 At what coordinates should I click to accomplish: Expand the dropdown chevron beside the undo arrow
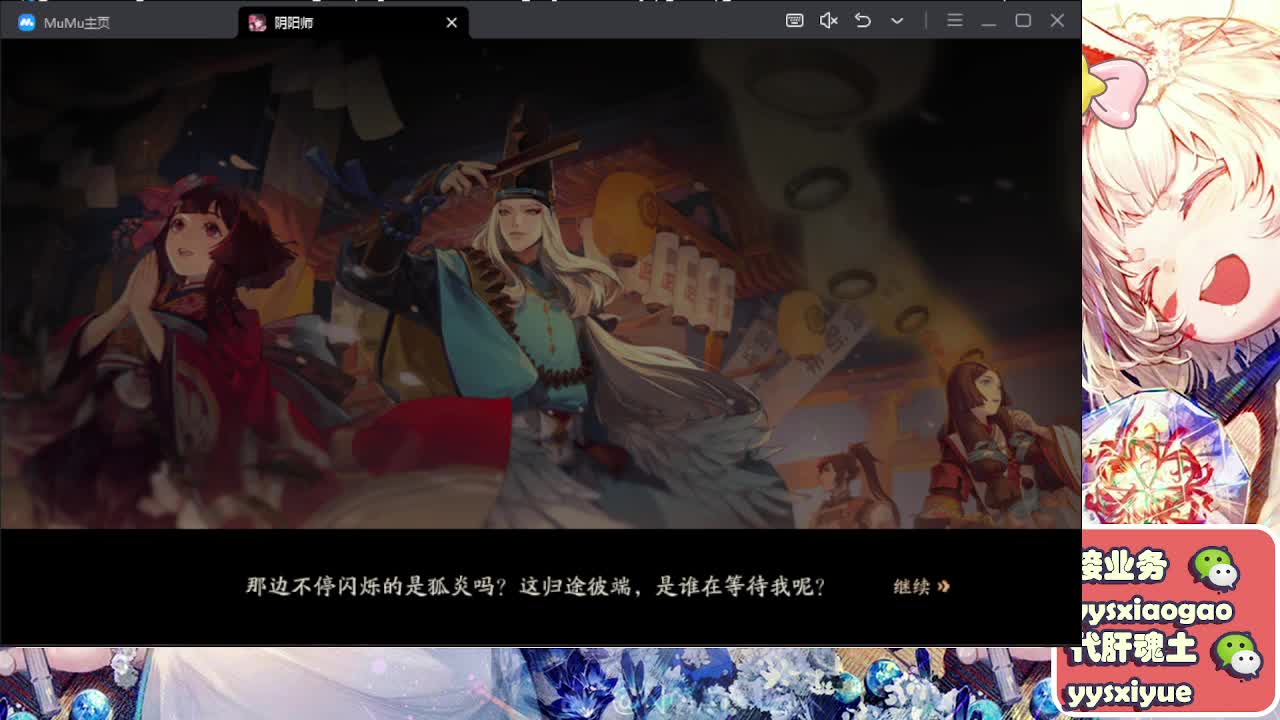pyautogui.click(x=897, y=20)
